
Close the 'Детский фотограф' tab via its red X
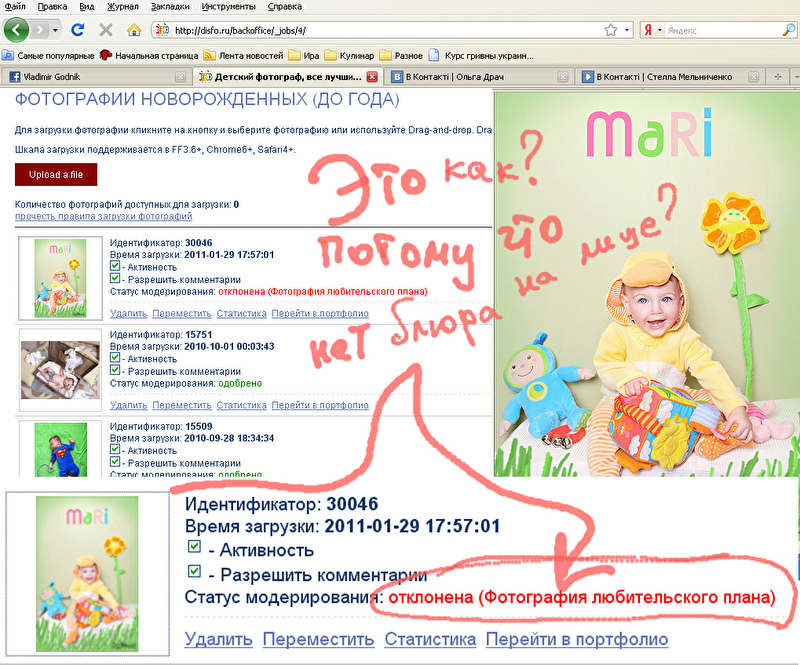372,76
